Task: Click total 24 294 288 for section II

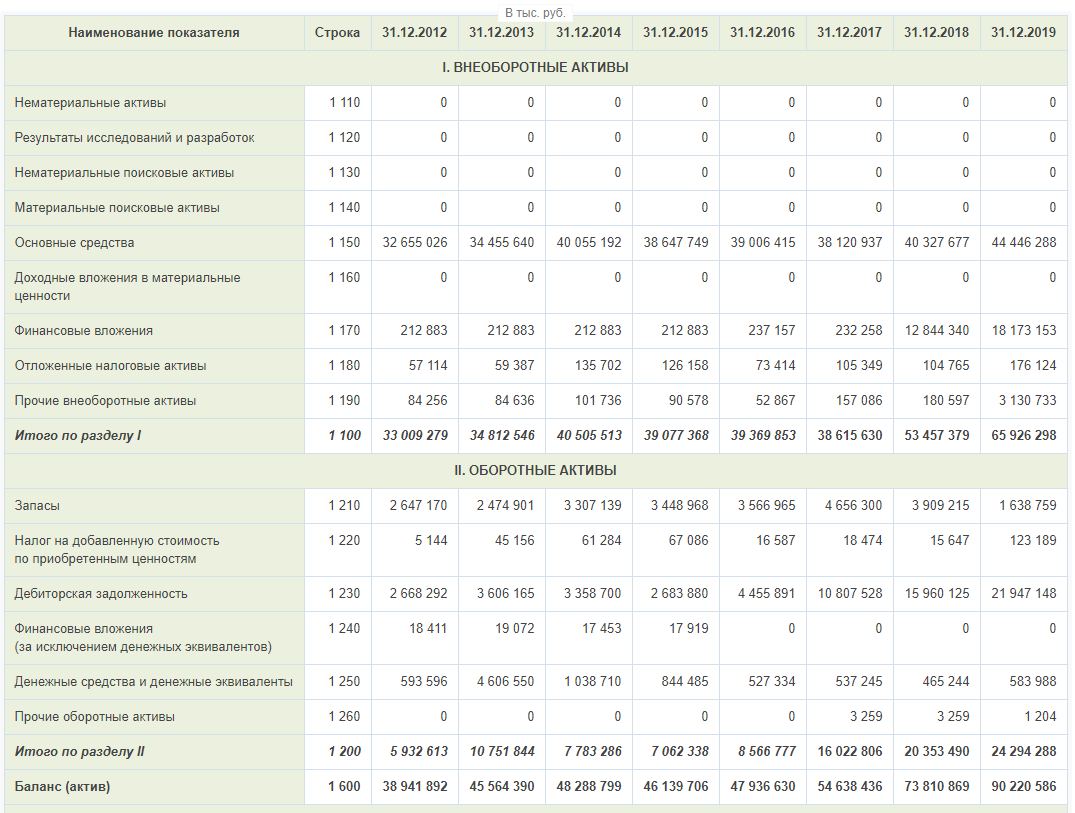Action: coord(1024,751)
